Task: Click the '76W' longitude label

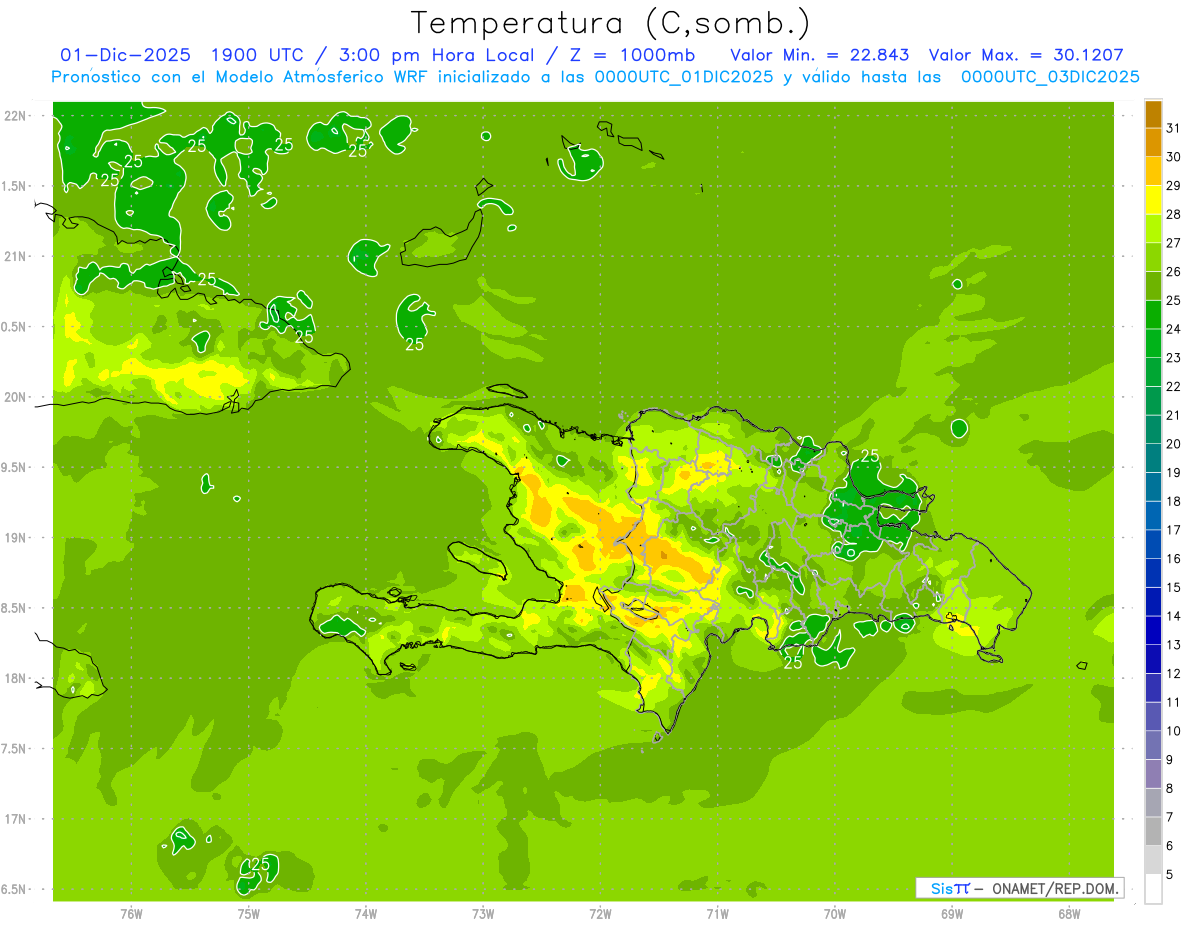Action: (131, 913)
